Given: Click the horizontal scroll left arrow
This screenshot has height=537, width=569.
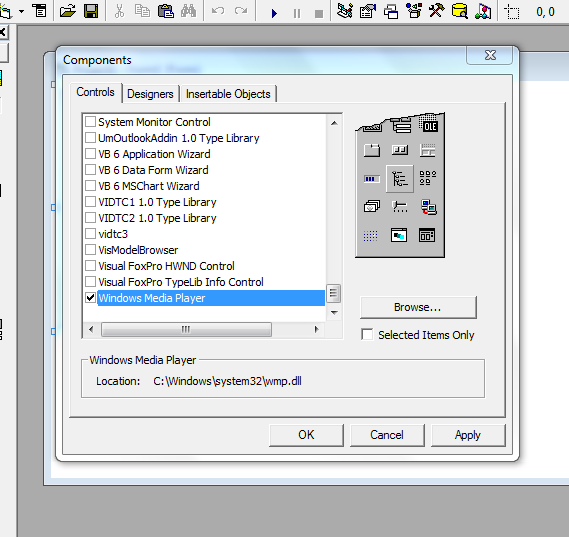Looking at the screenshot, I should (x=91, y=329).
